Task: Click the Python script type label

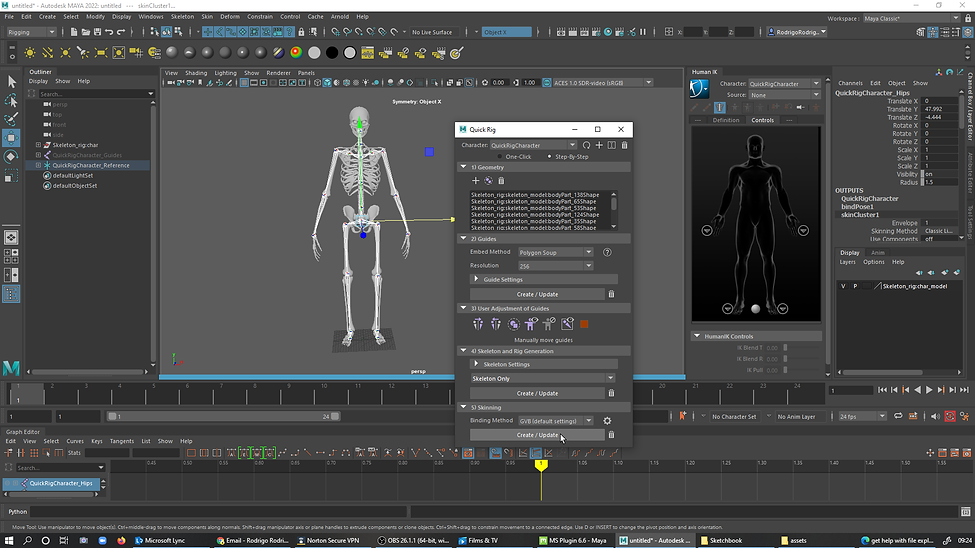Action: (17, 511)
